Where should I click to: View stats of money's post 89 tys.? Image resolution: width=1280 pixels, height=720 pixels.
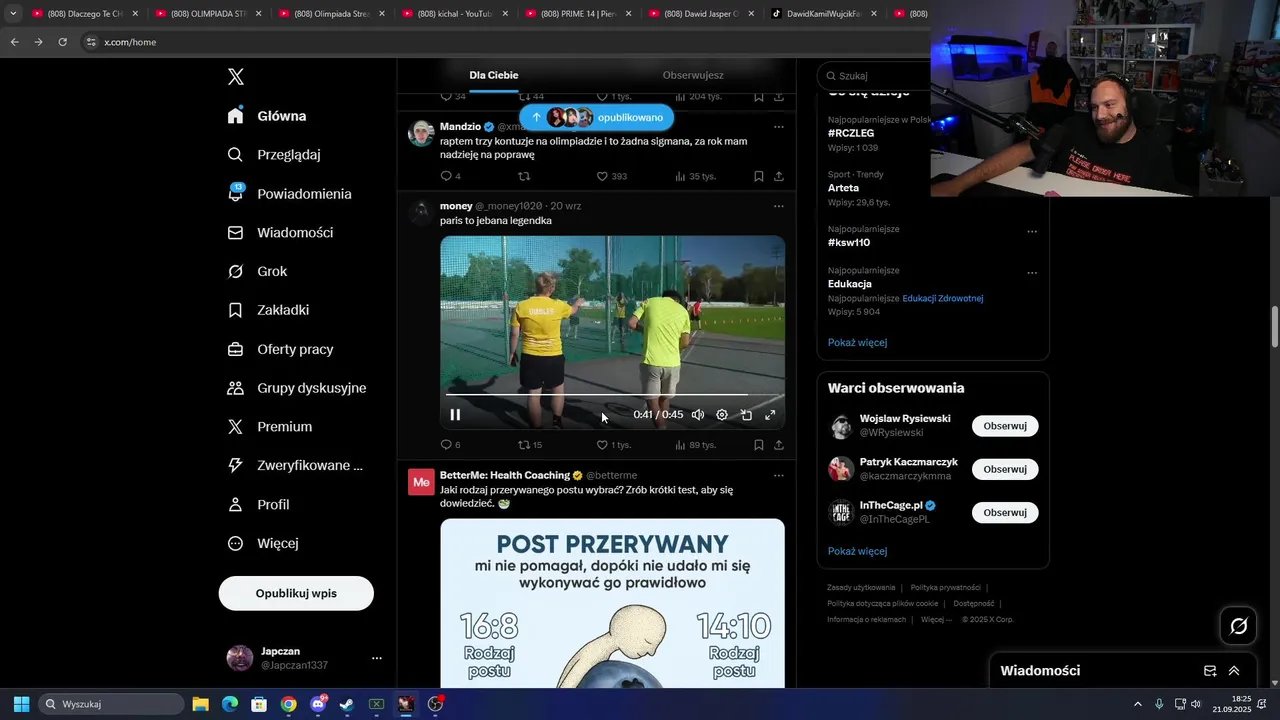click(696, 445)
